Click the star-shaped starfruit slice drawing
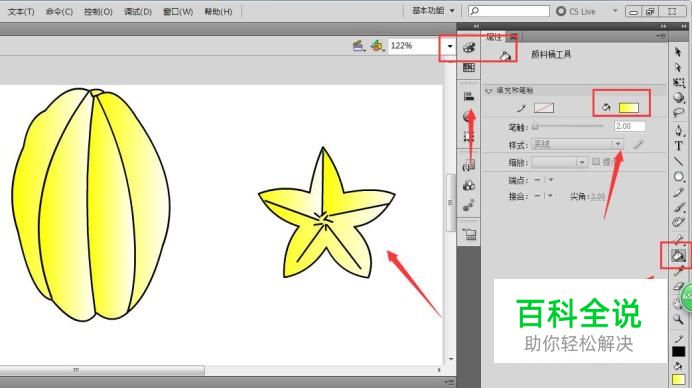 pos(327,214)
